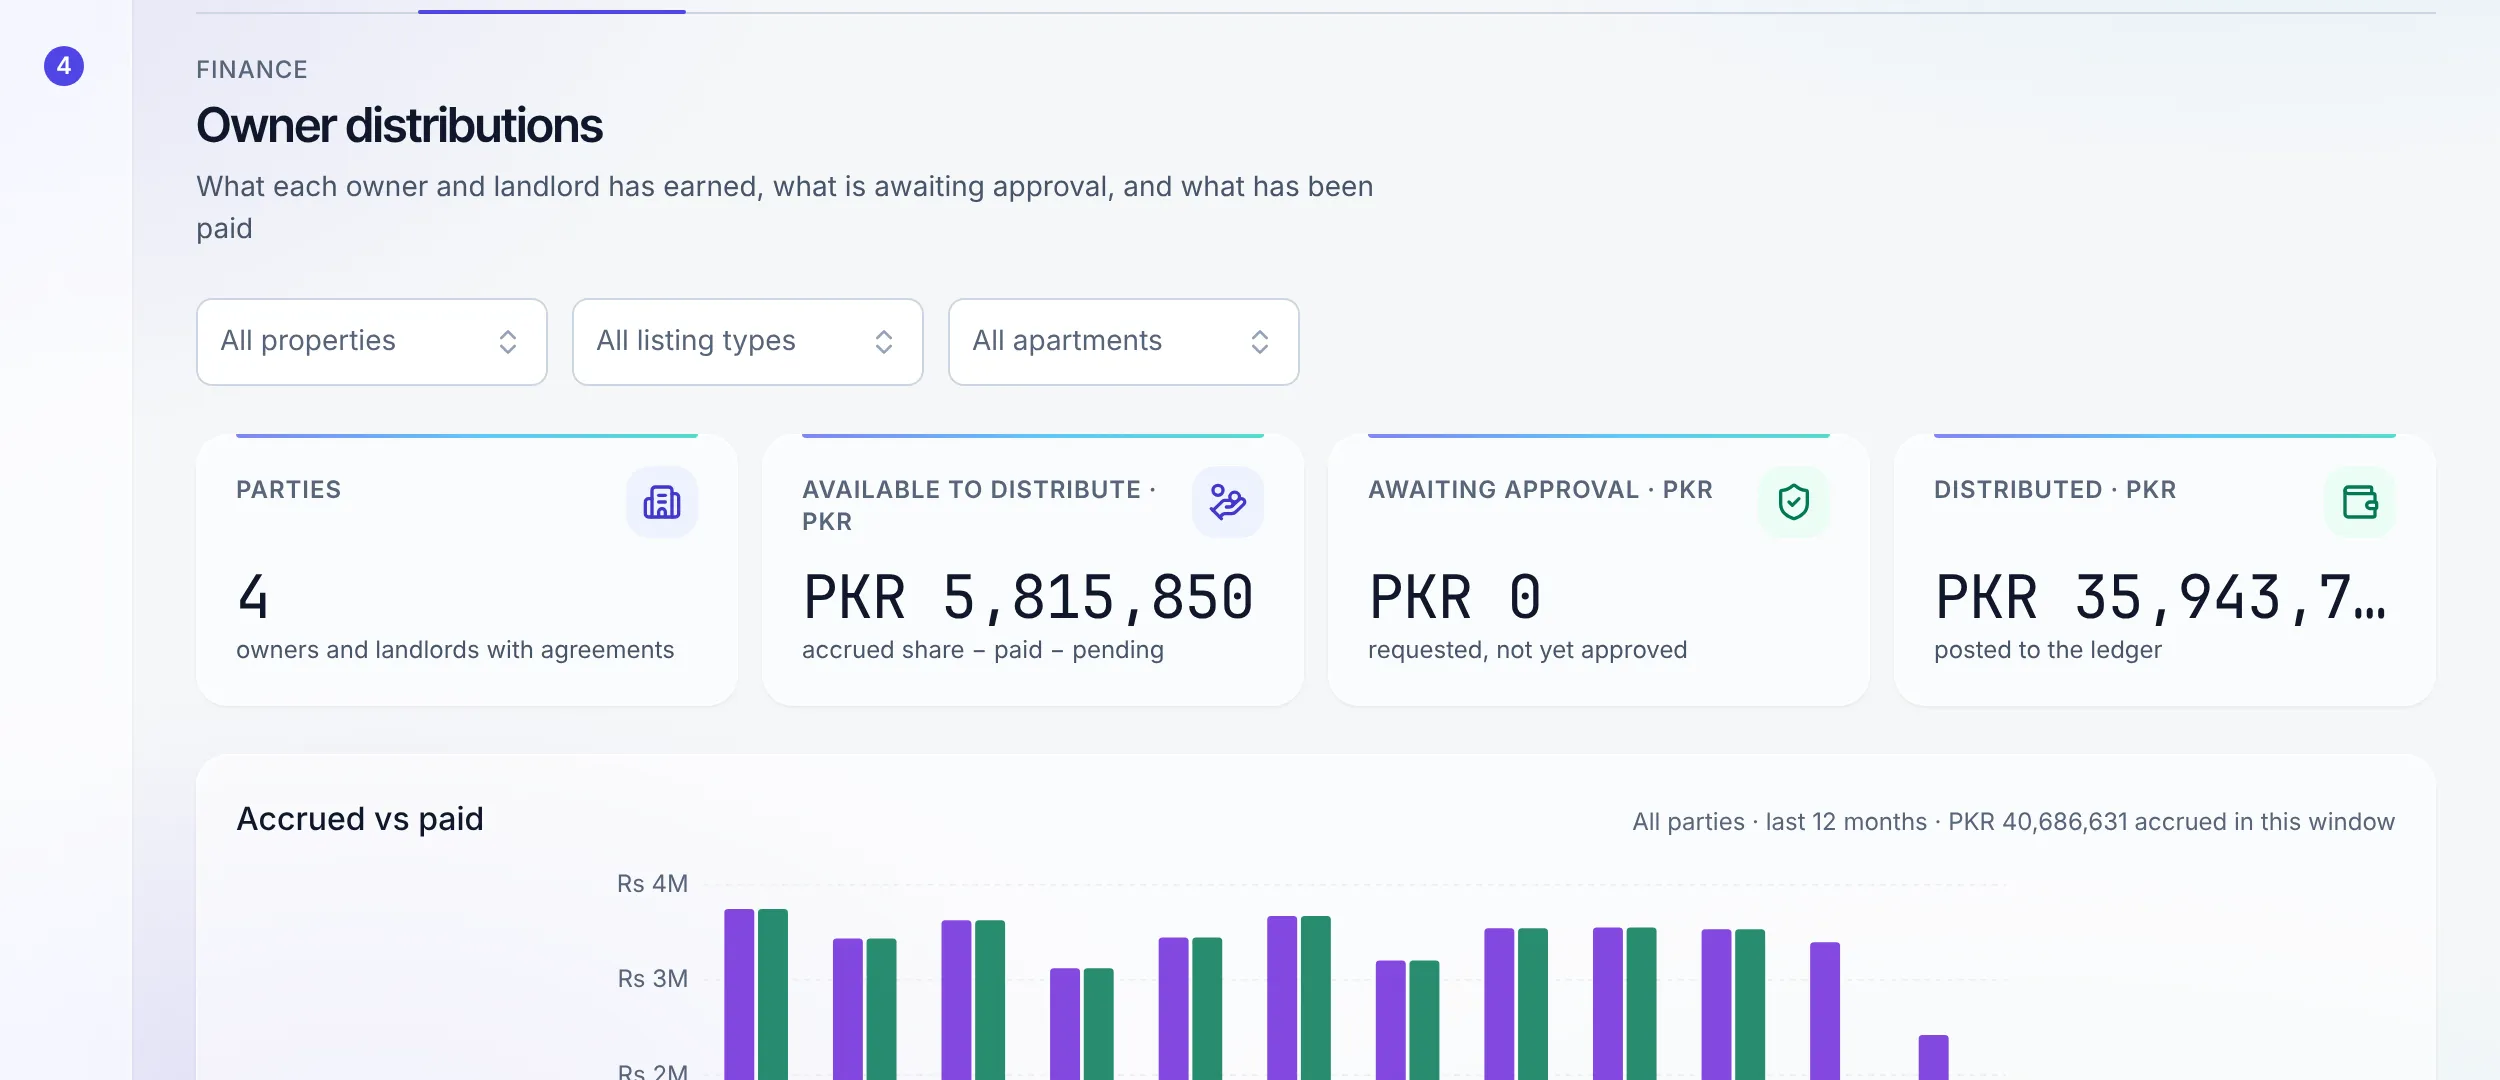Click 'requested, not yet approved' caption
Screen dimensions: 2500x1080
[x=1527, y=650]
